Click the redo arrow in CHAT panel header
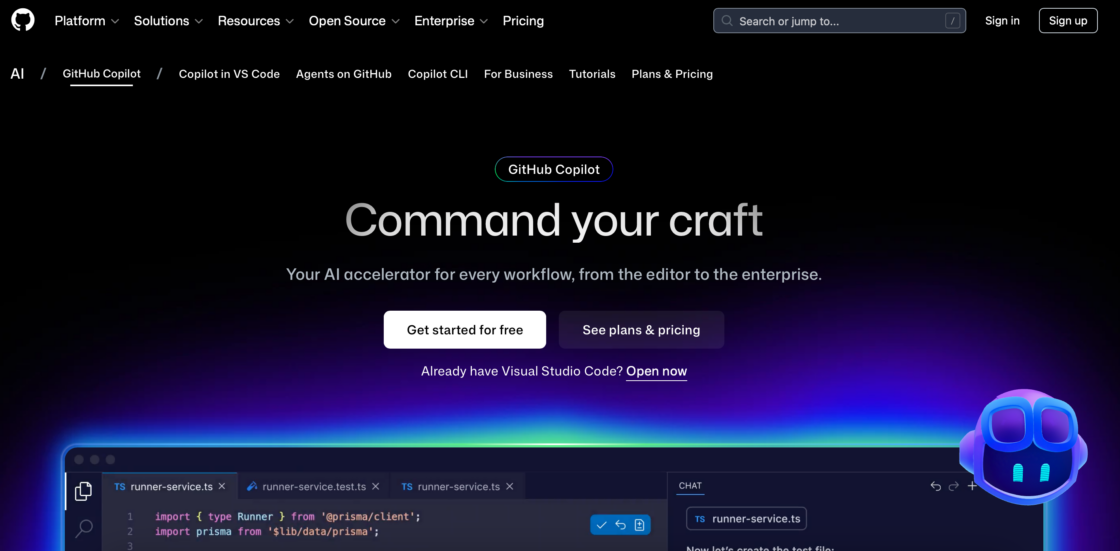1120x551 pixels. tap(954, 486)
